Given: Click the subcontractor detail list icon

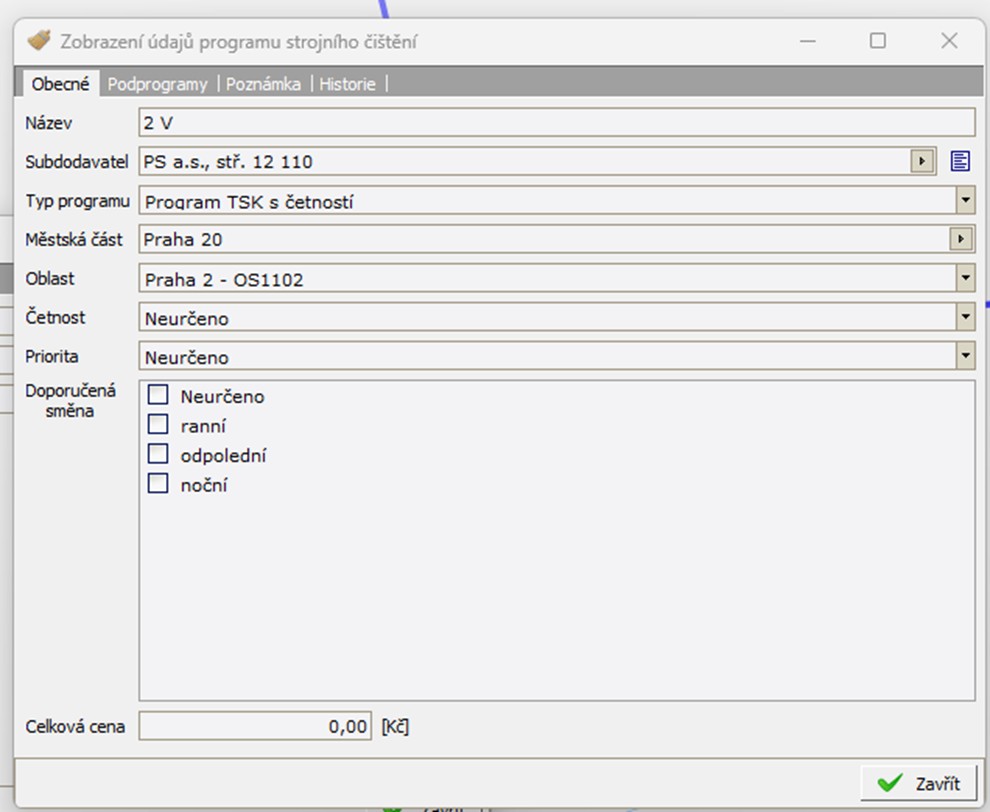Looking at the screenshot, I should pyautogui.click(x=960, y=161).
